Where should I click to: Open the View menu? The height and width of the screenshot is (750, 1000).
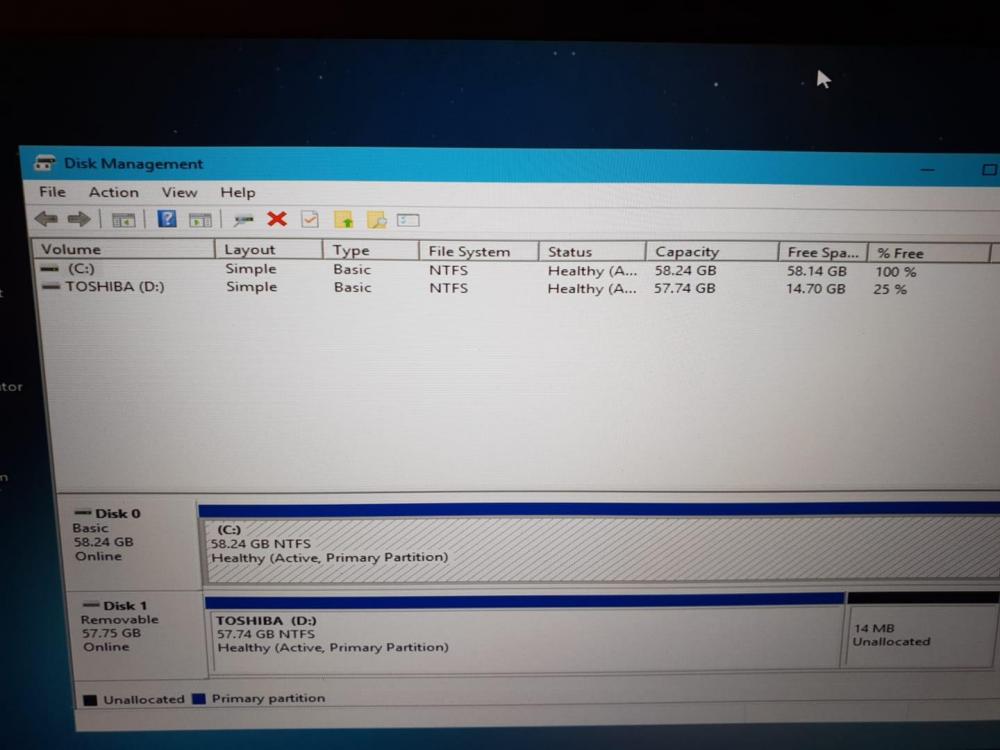[x=179, y=193]
